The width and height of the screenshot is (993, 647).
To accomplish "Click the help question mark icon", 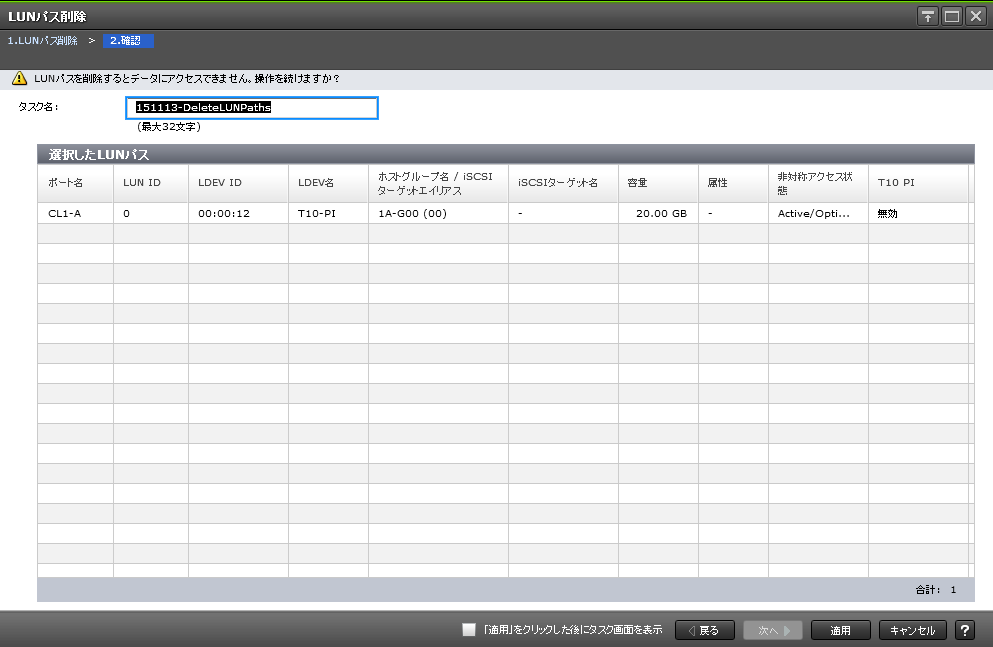I will click(965, 631).
